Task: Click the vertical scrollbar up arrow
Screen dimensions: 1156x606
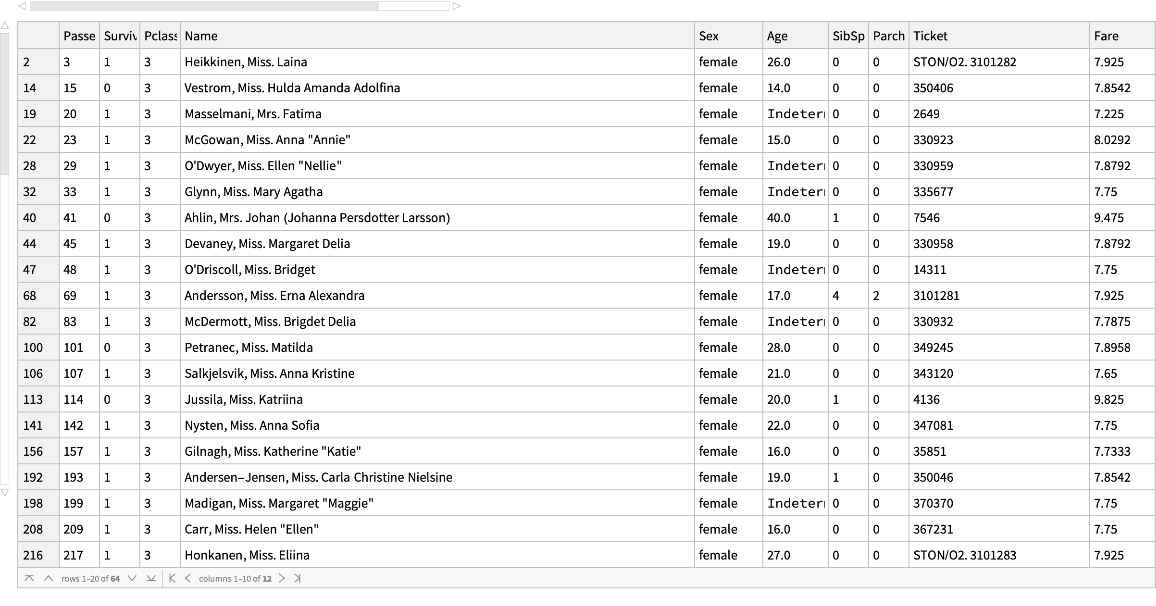Action: point(5,24)
